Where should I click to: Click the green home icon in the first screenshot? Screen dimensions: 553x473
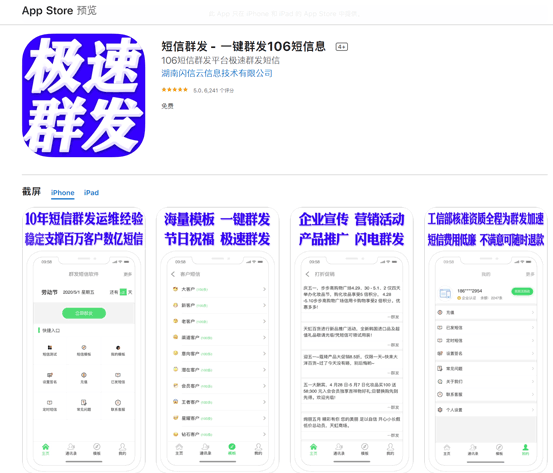click(x=45, y=447)
